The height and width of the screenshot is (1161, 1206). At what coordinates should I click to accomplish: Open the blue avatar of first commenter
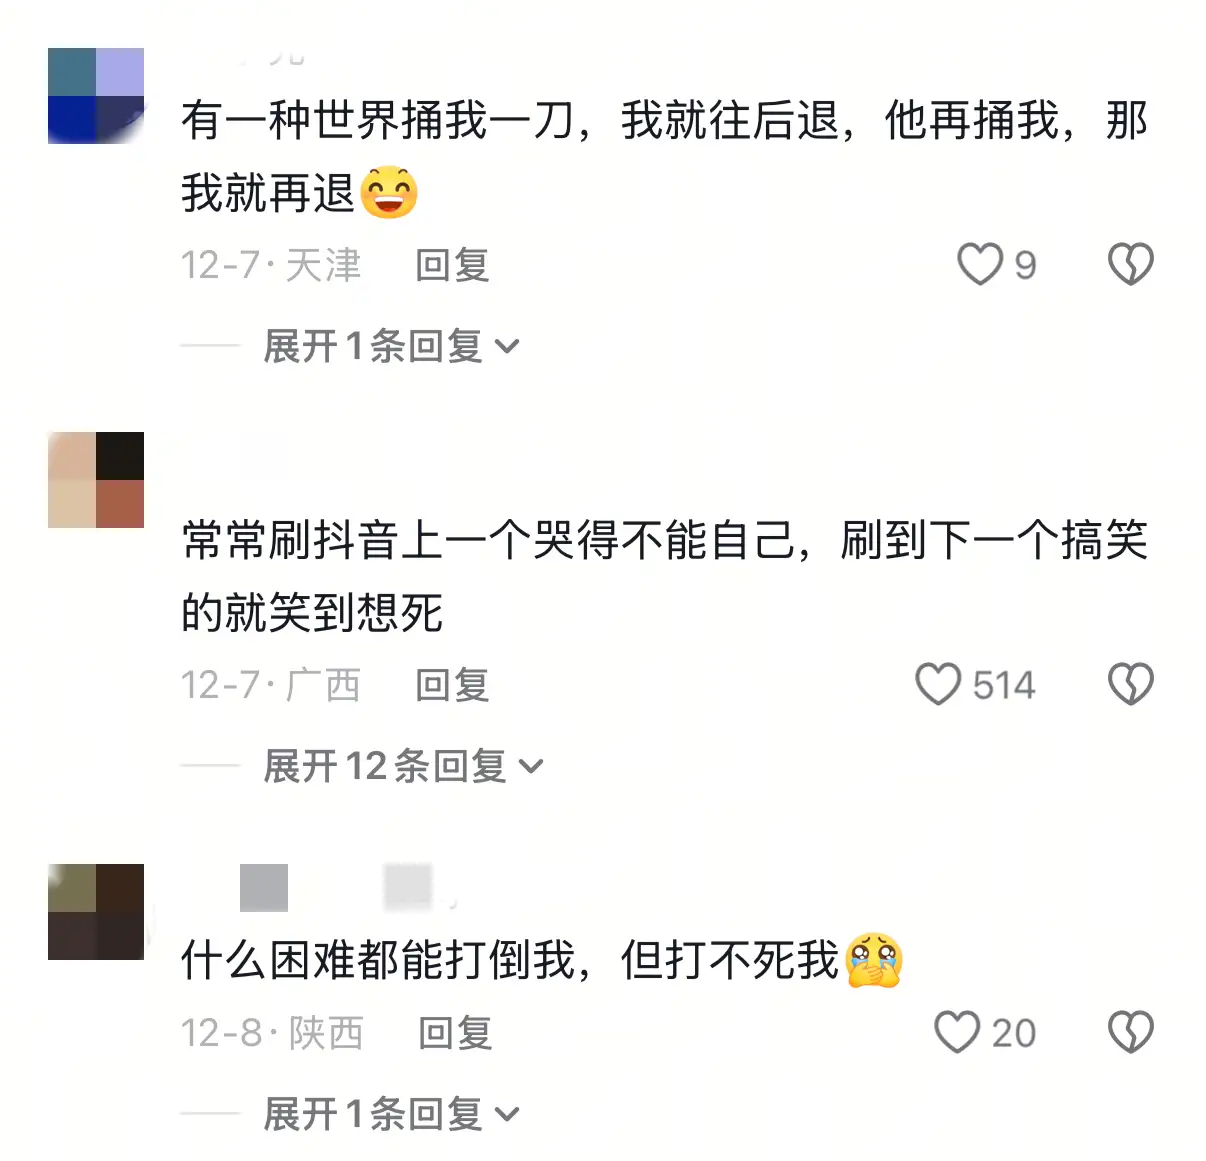tap(96, 96)
